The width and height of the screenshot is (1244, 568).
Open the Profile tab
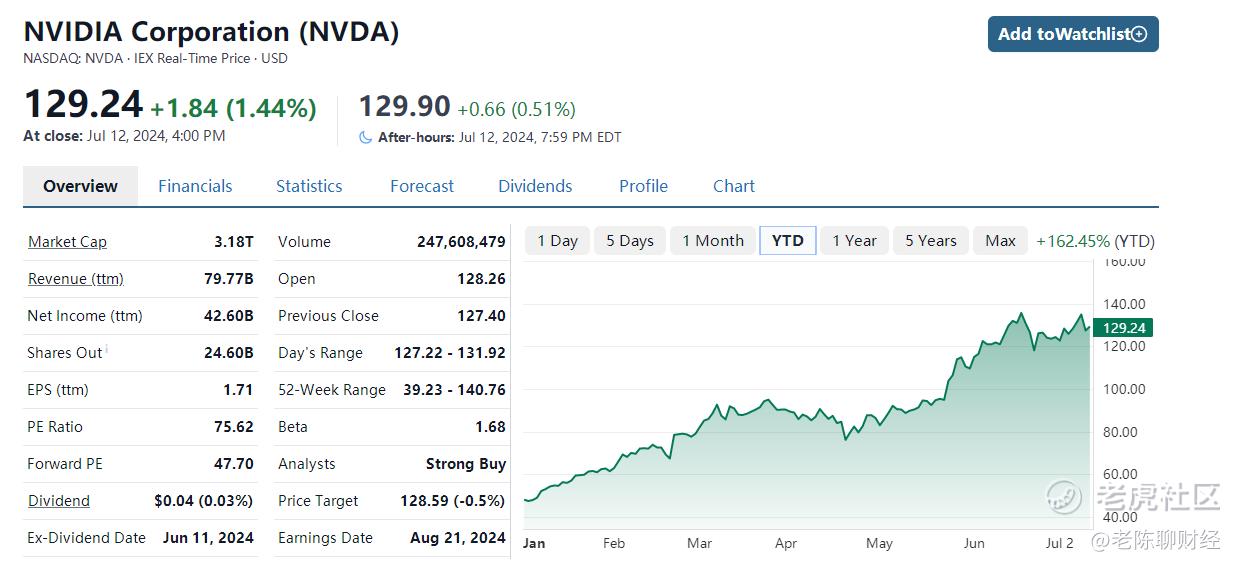[x=643, y=186]
